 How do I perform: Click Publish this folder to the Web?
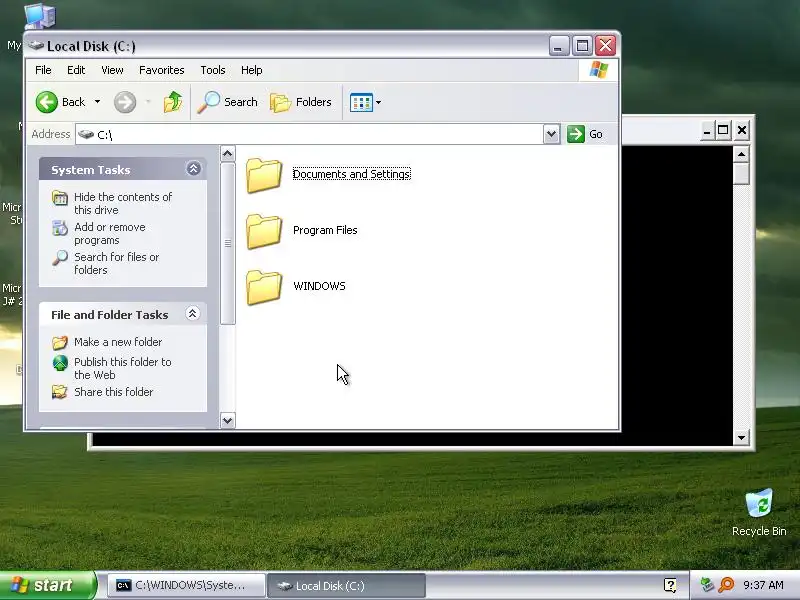[x=123, y=368]
